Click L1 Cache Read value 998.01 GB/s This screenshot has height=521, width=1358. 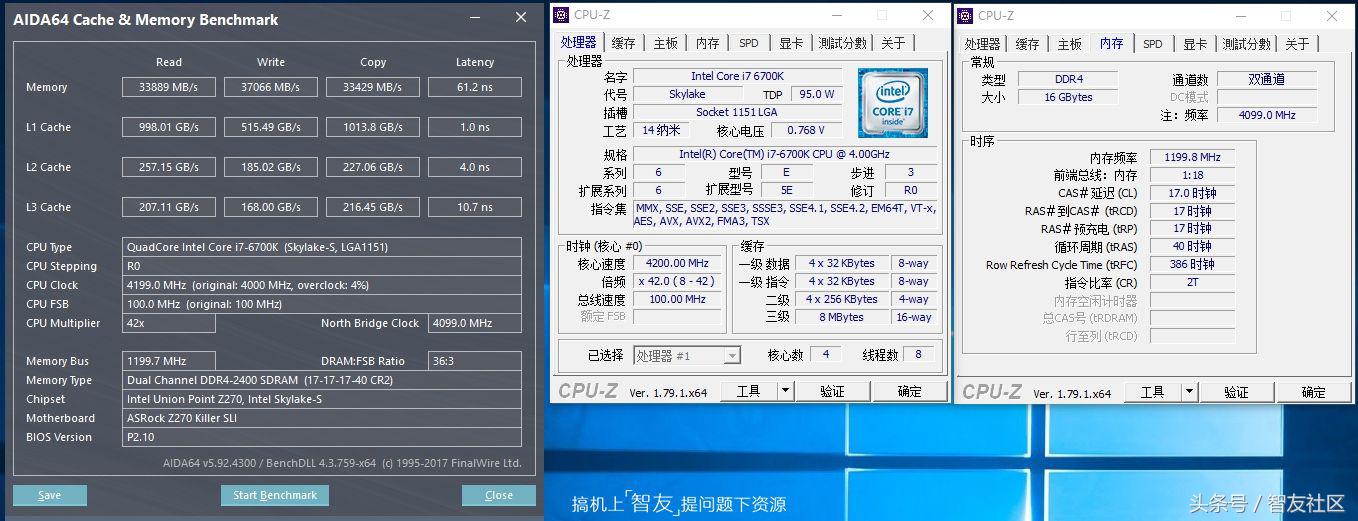(169, 127)
